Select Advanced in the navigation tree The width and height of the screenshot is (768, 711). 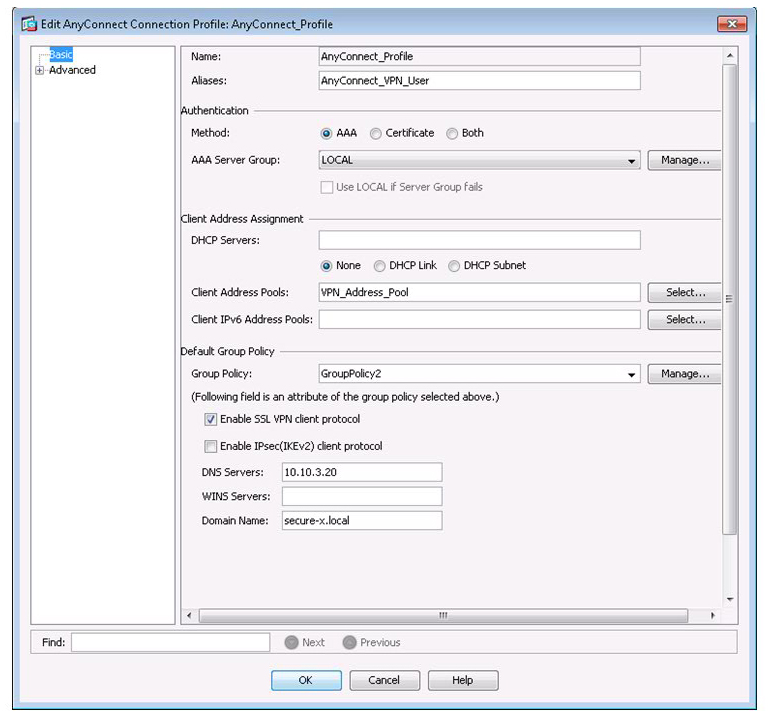(72, 71)
